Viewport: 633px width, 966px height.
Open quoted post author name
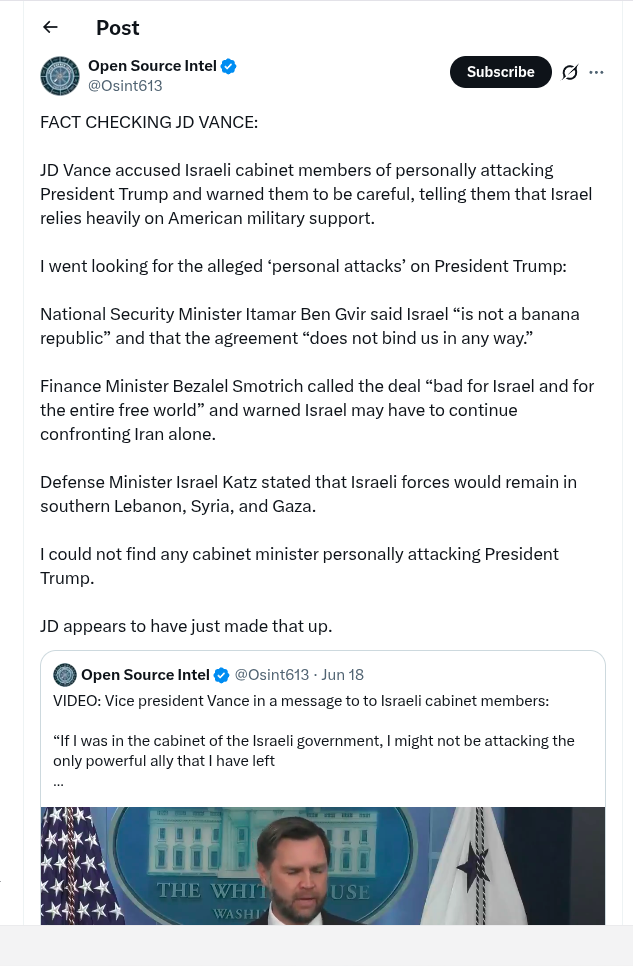pyautogui.click(x=145, y=675)
